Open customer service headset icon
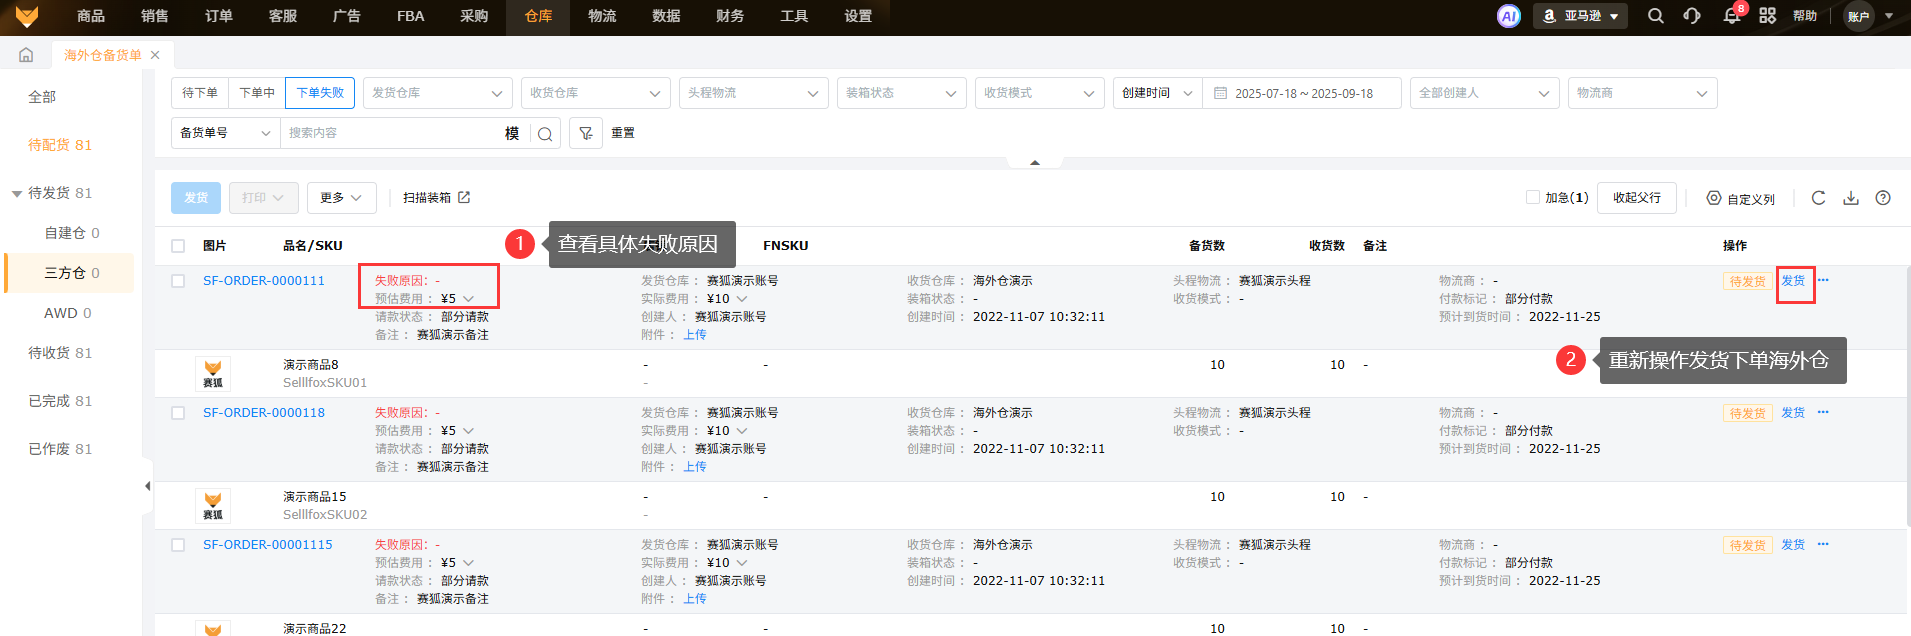Screen dimensions: 1911x636 (x=1692, y=16)
